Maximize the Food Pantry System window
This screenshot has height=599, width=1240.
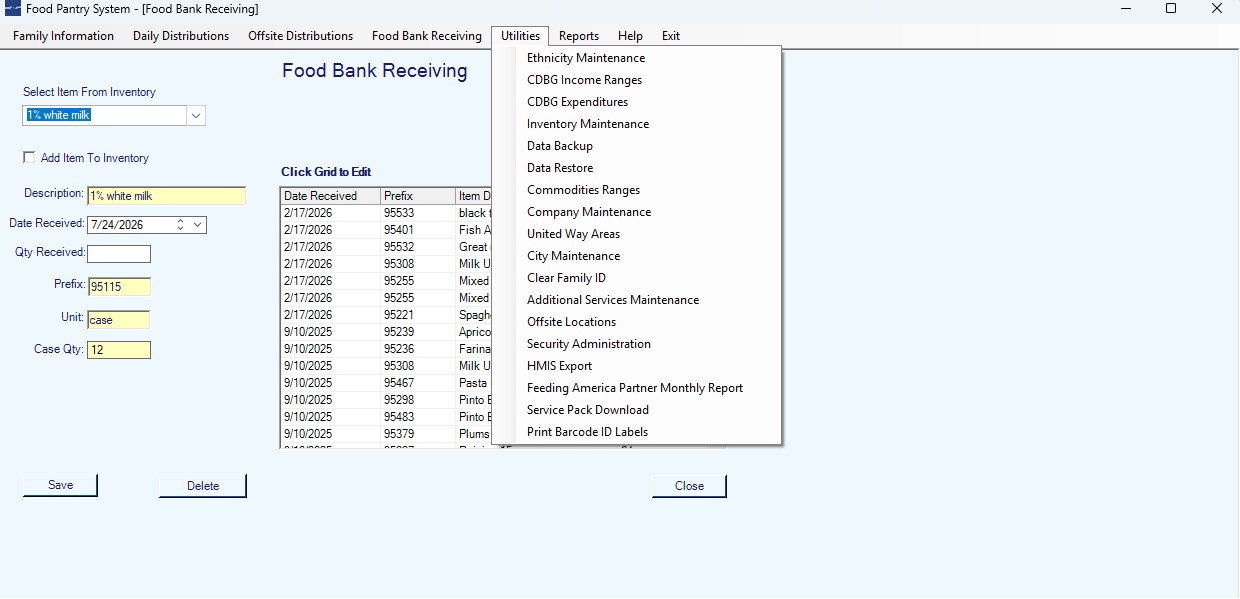1171,9
